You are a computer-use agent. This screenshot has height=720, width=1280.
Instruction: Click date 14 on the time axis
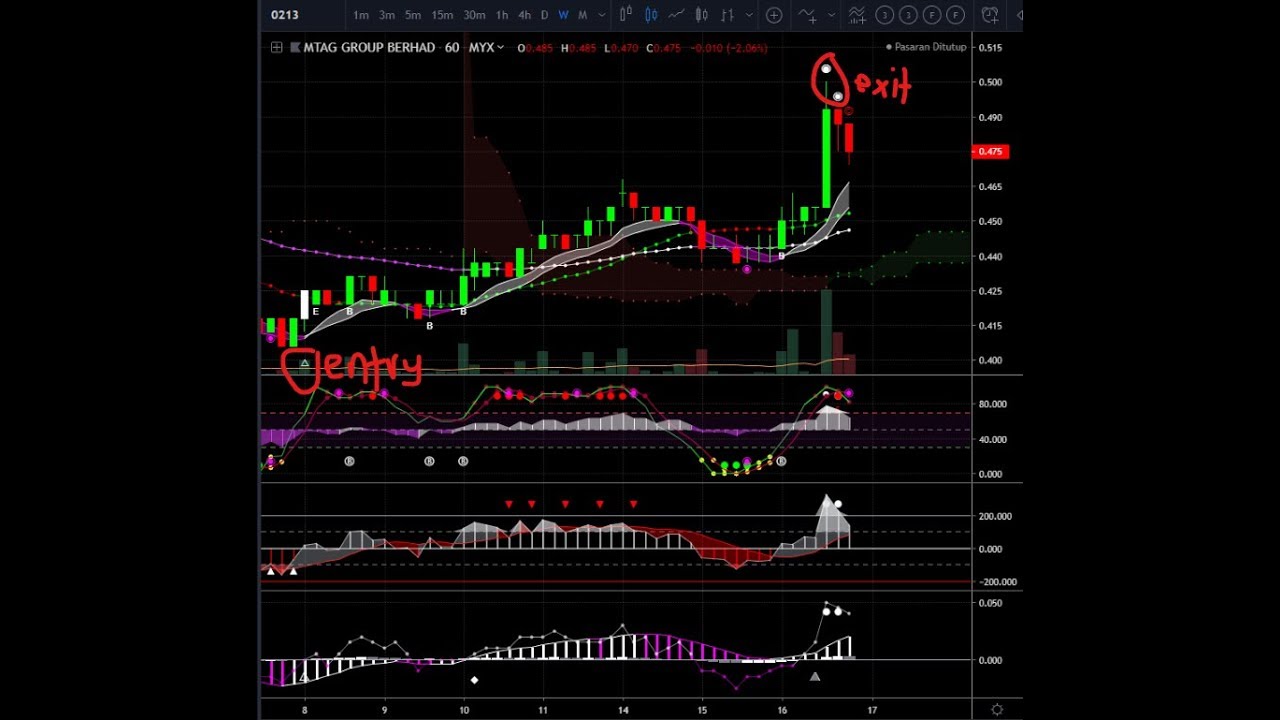tap(623, 710)
